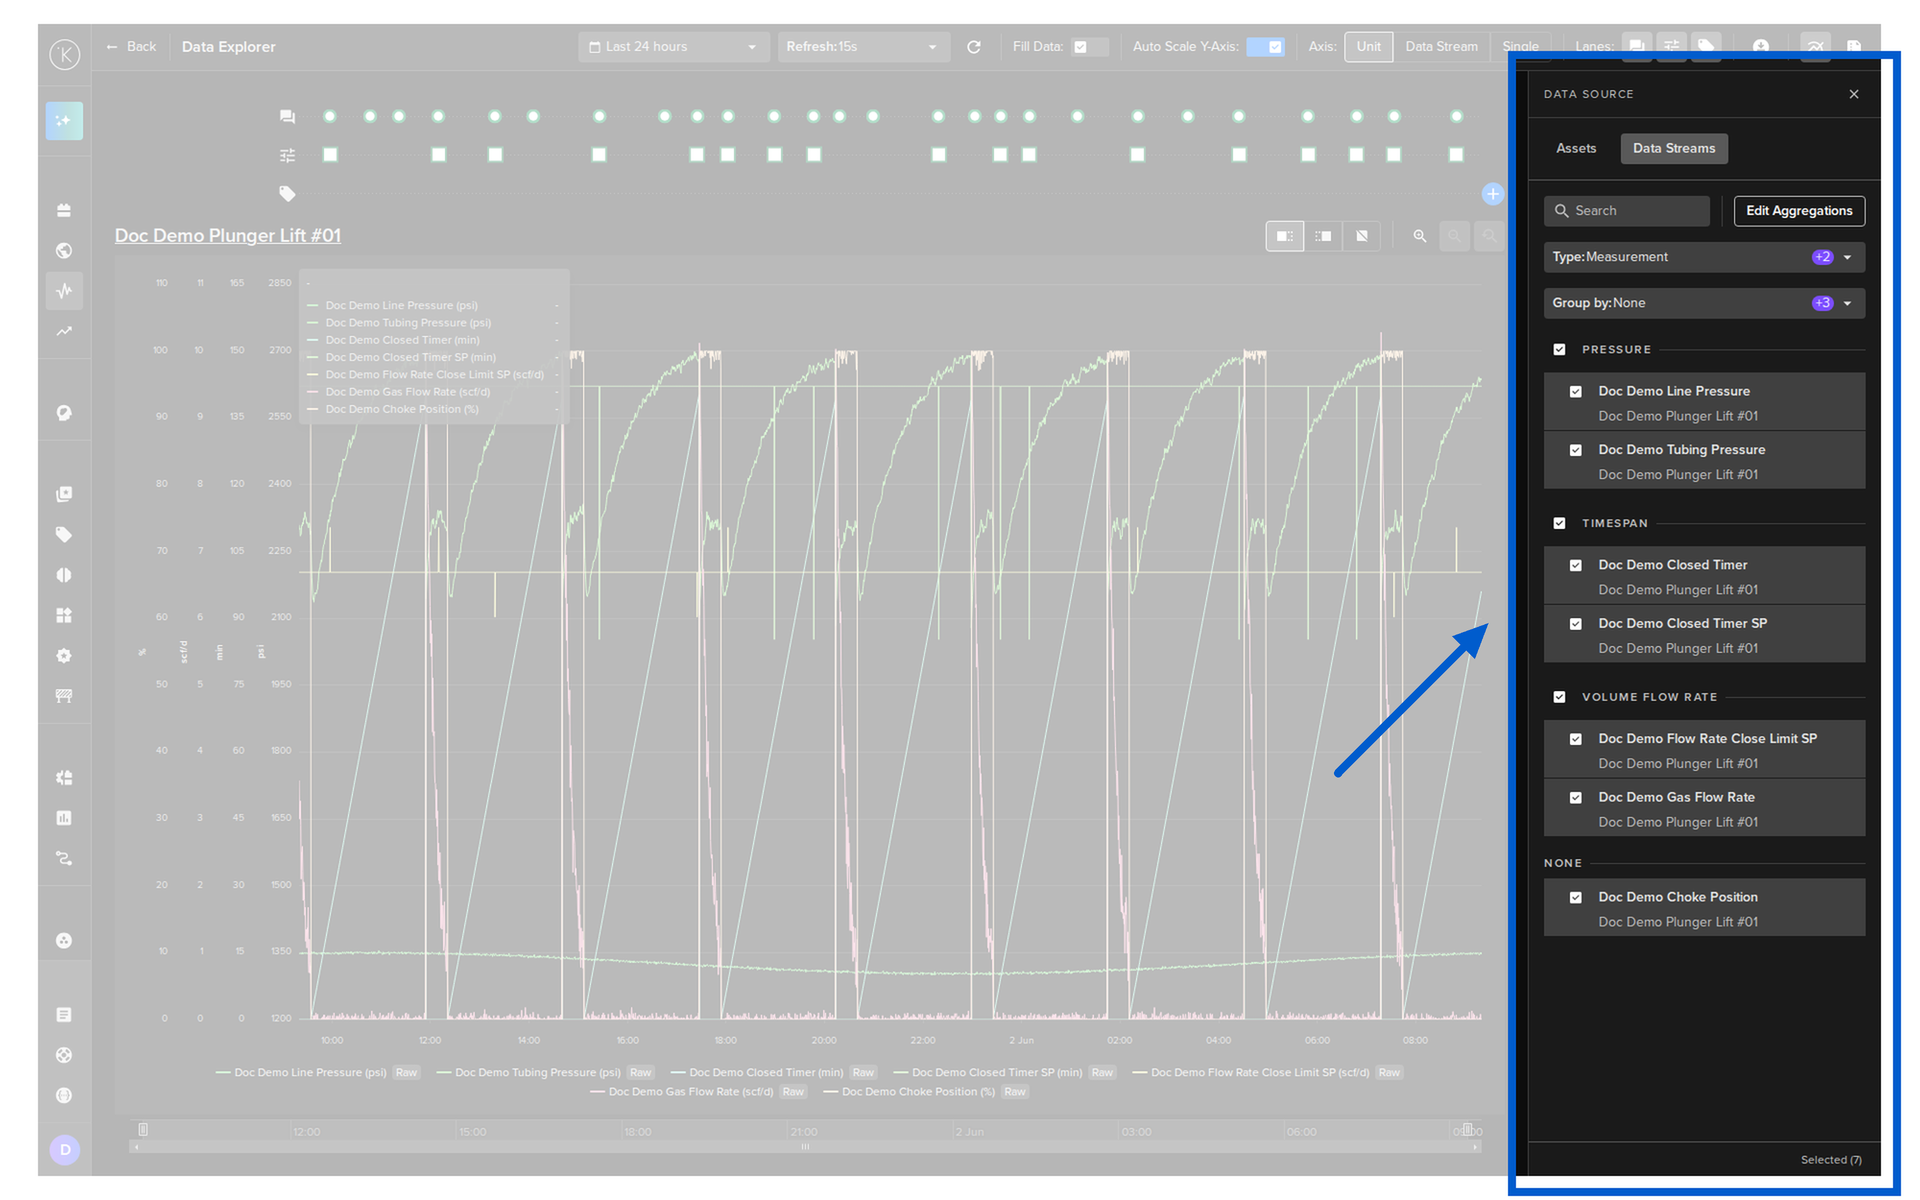Image resolution: width=1920 pixels, height=1200 pixels.
Task: Uncheck the TIMESPAN group checkbox
Action: click(1559, 524)
